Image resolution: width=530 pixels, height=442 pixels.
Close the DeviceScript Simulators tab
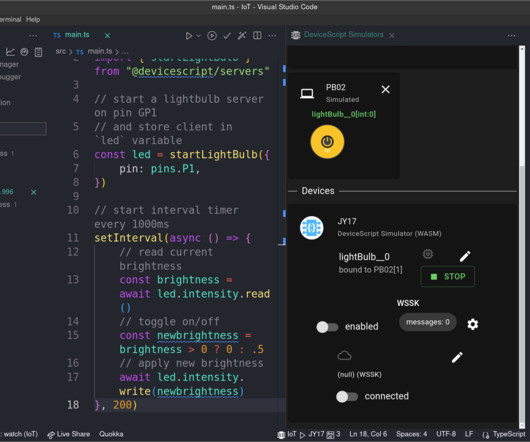tap(391, 35)
